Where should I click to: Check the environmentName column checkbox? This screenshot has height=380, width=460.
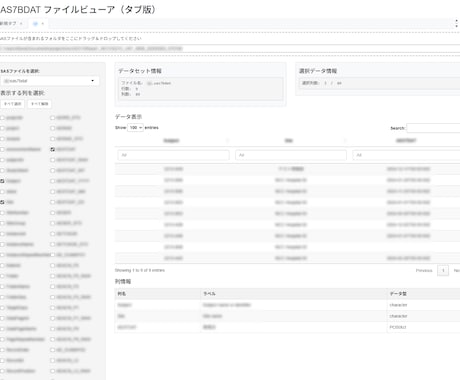pos(2,149)
